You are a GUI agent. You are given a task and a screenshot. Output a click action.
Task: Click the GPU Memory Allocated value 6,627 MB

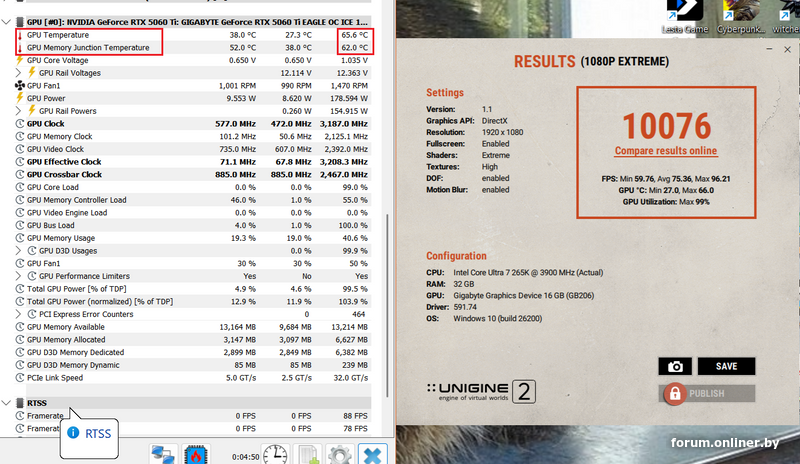(349, 339)
